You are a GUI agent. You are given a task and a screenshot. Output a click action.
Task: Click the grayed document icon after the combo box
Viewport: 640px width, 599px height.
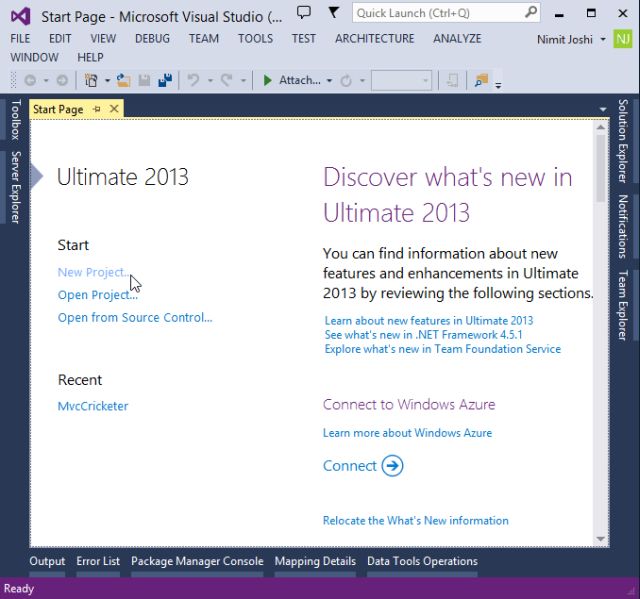[452, 80]
